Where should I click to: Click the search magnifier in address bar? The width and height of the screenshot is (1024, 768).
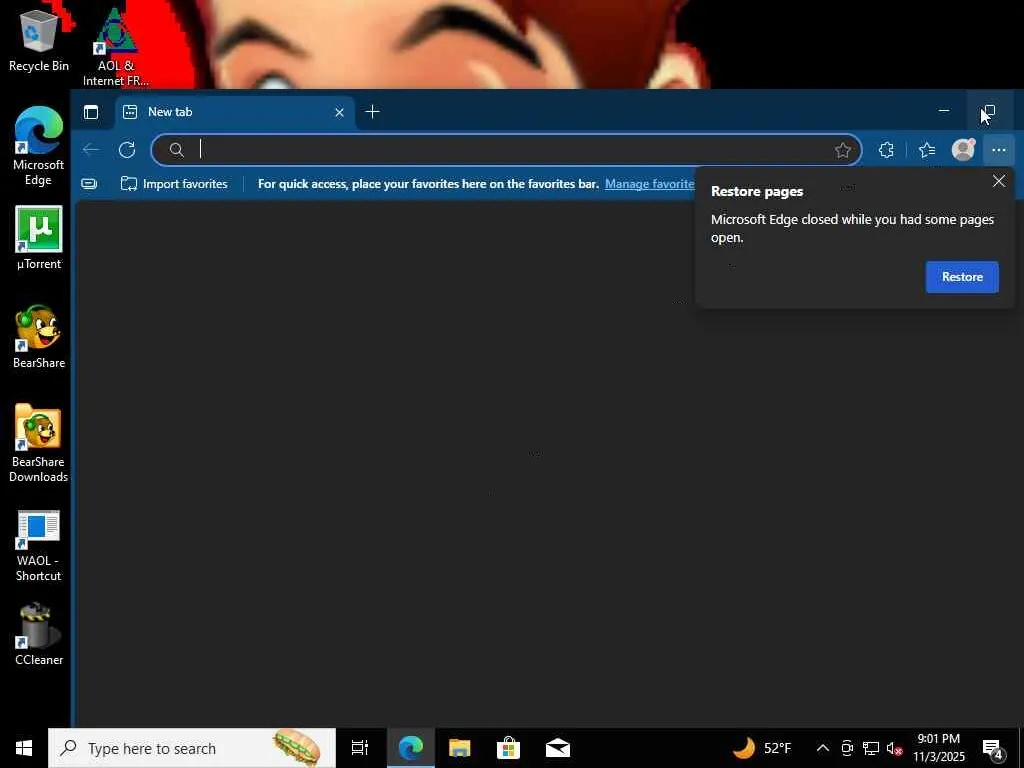click(176, 150)
